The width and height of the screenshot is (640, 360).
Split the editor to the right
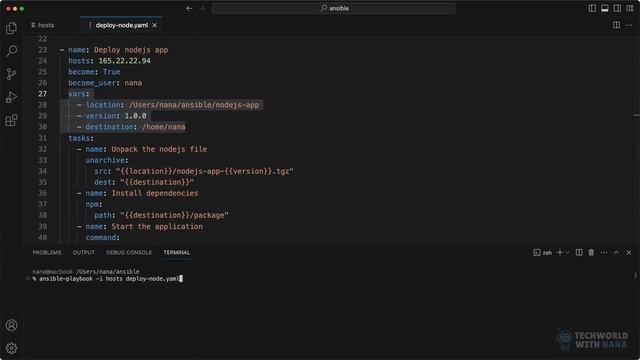616,25
